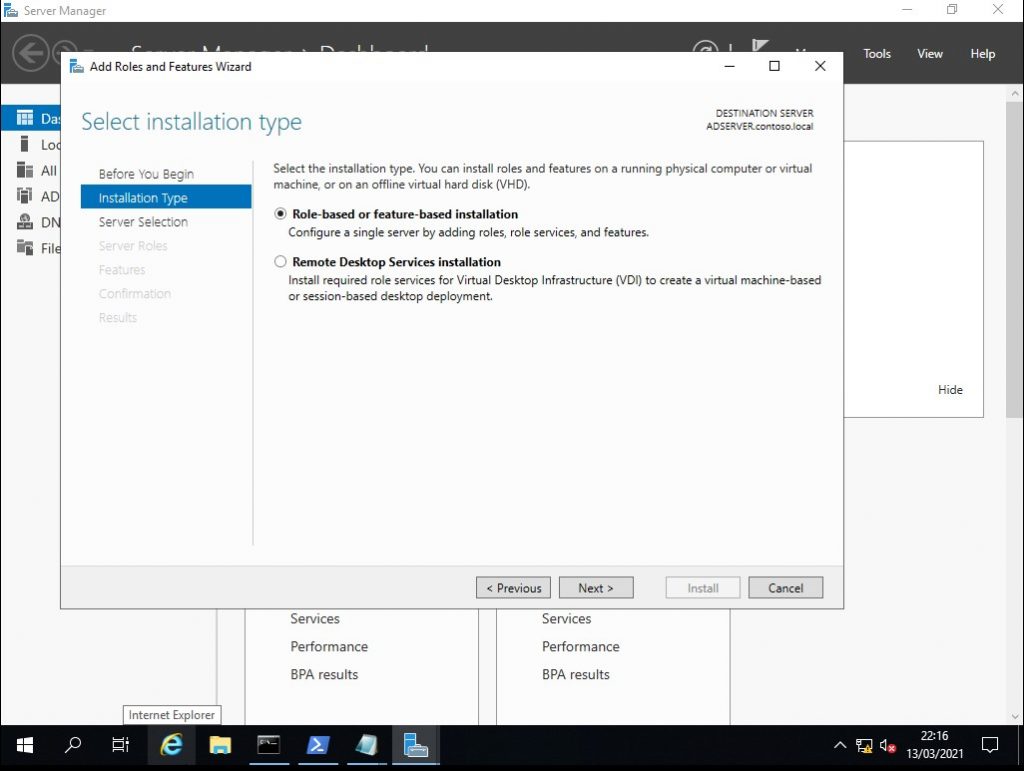1024x771 pixels.
Task: Open the View menu in Server Manager
Action: tap(930, 54)
